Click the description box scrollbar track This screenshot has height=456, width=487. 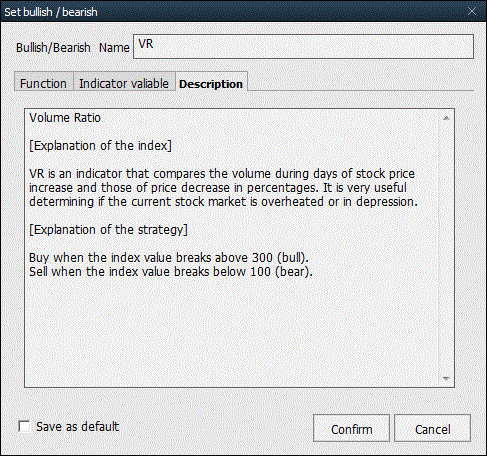point(446,248)
